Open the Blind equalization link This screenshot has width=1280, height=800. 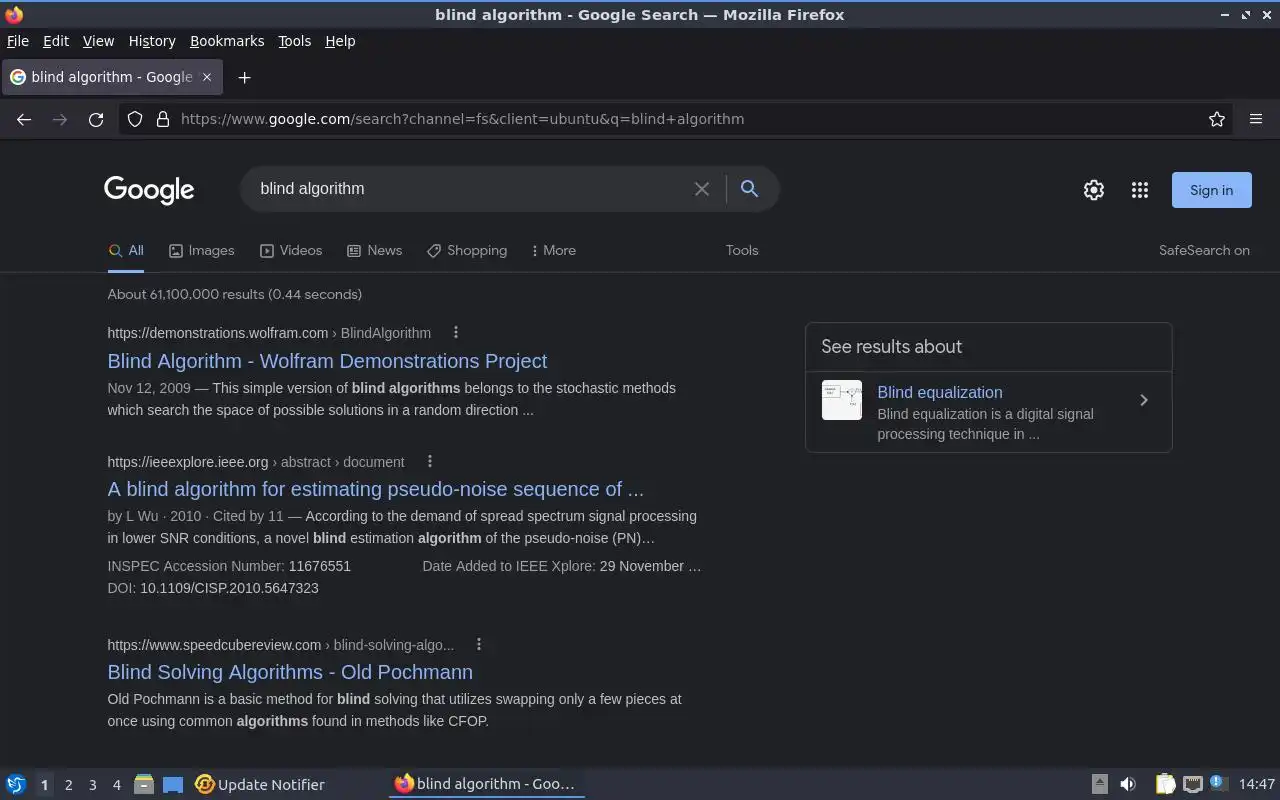click(940, 393)
